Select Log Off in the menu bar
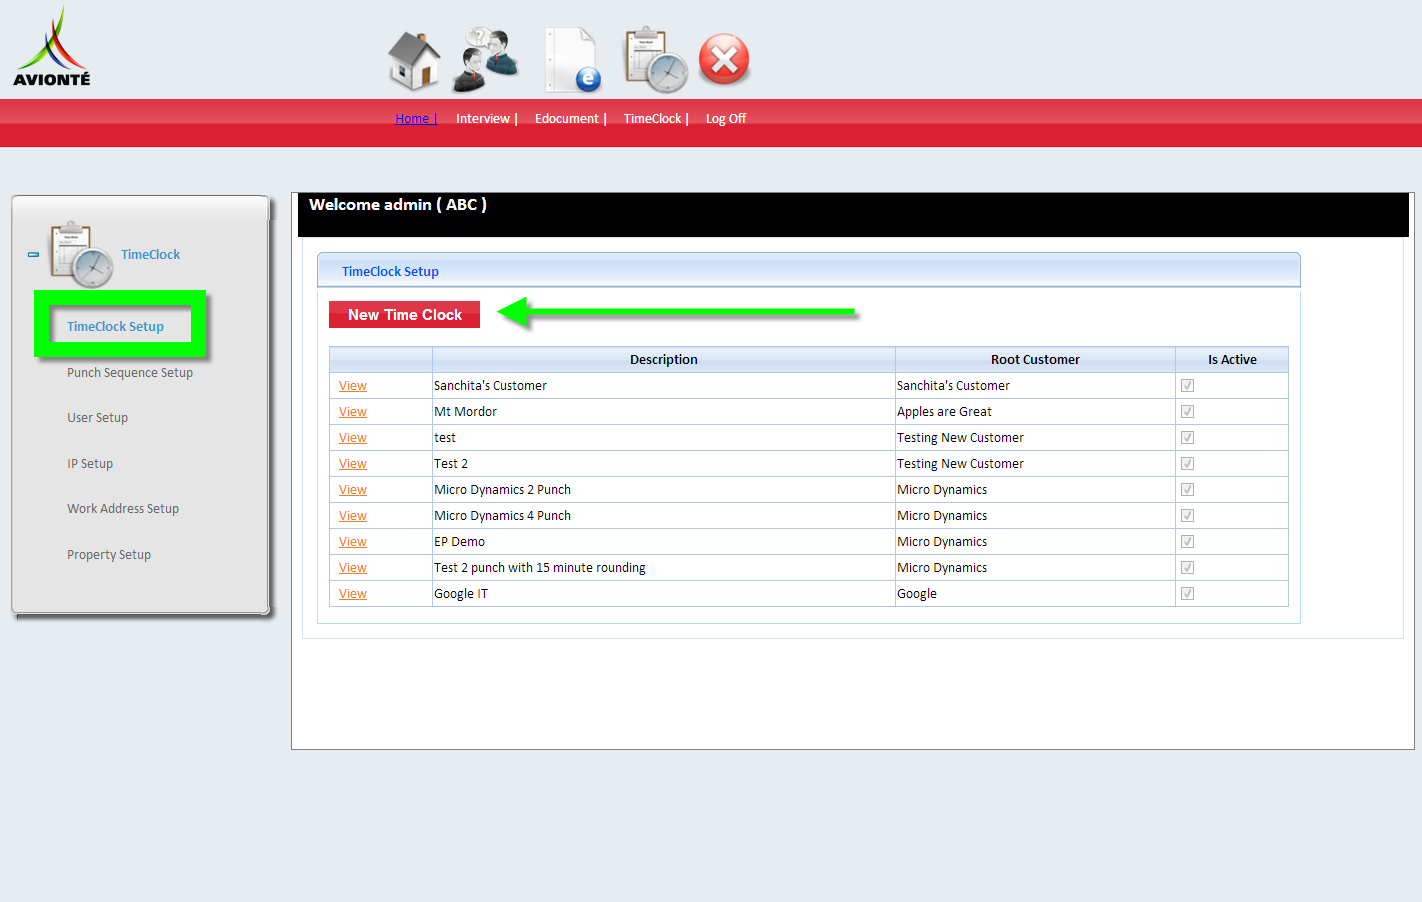The image size is (1422, 902). pos(726,118)
